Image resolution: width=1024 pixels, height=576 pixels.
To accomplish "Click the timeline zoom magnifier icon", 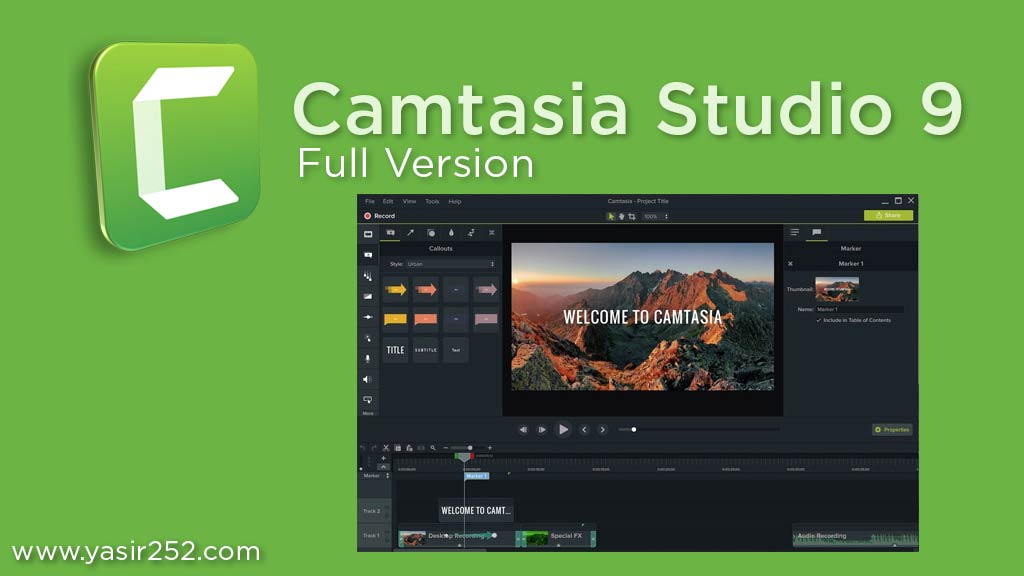I will pyautogui.click(x=433, y=448).
